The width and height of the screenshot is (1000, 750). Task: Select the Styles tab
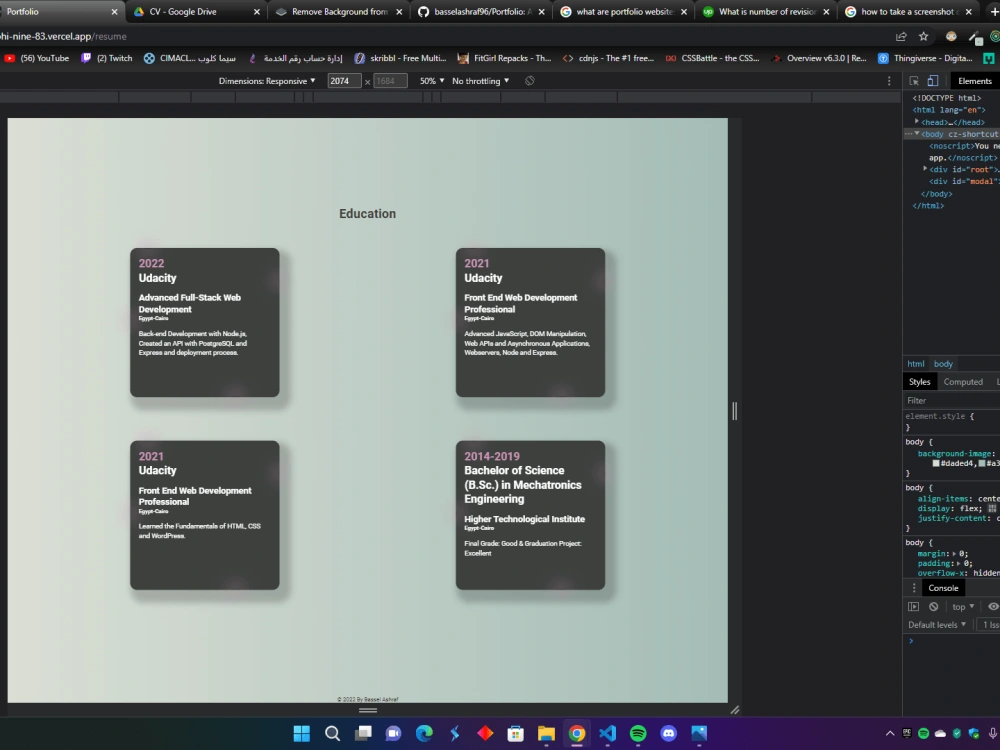point(919,382)
